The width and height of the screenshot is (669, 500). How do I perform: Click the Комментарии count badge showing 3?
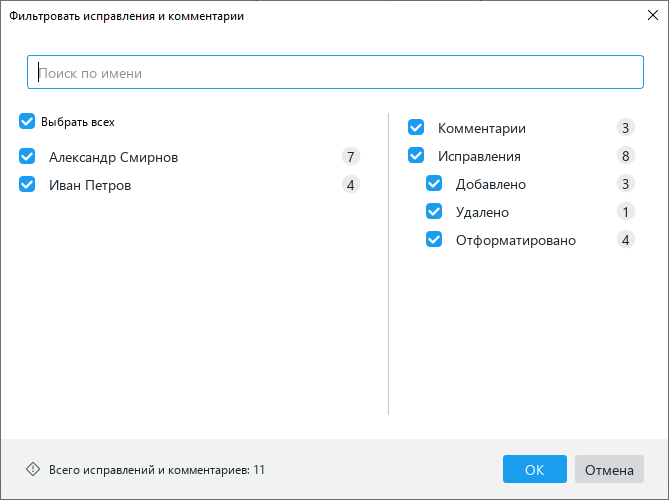[625, 128]
